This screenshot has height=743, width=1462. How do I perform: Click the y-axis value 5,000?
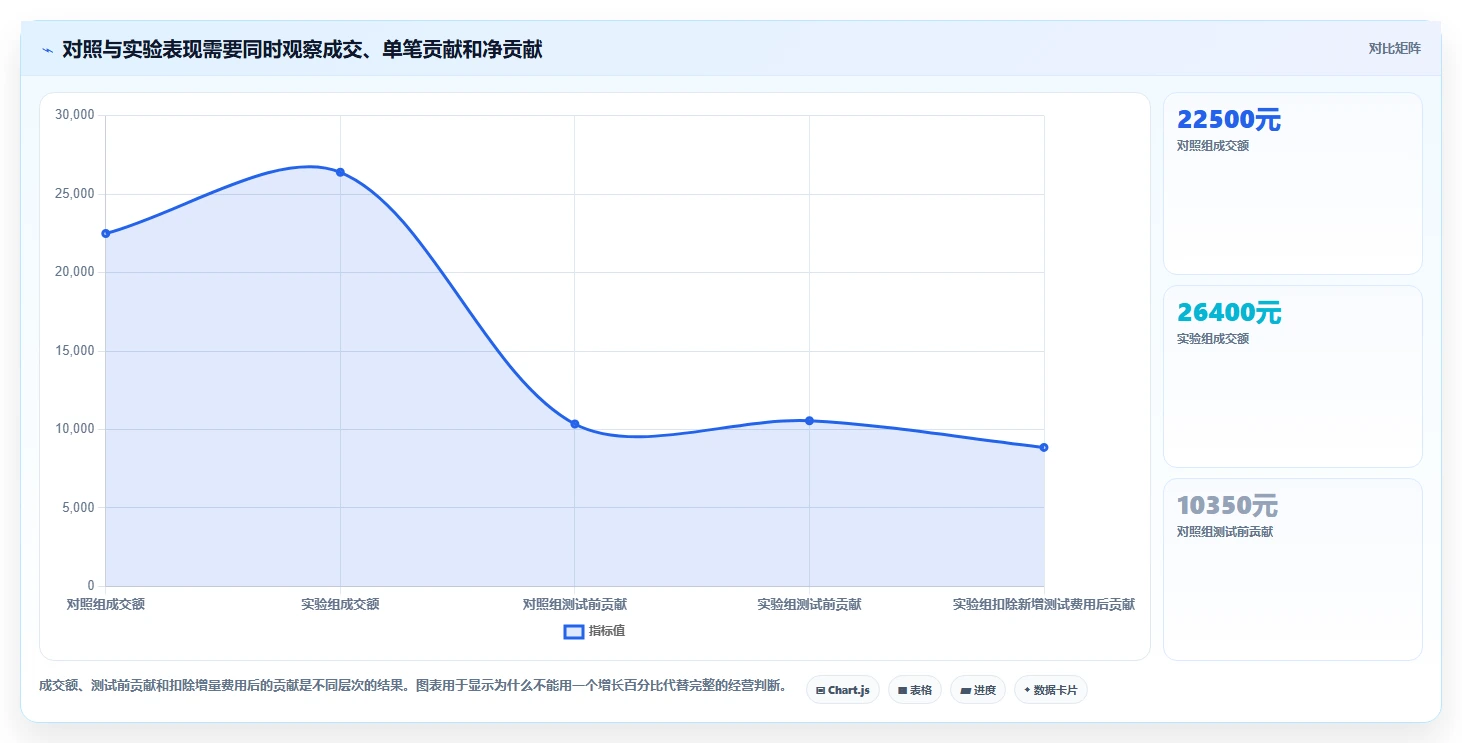tap(78, 508)
